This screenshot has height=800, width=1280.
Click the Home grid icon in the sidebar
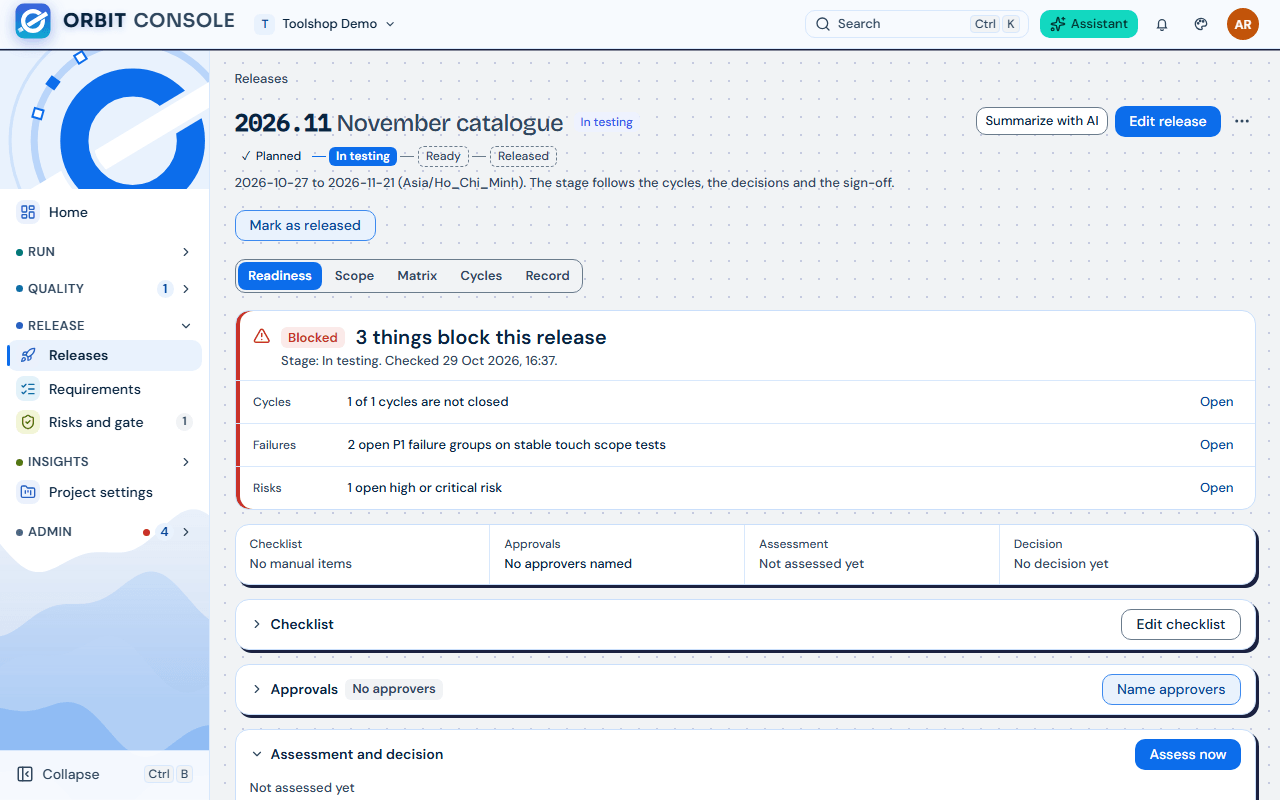tap(28, 212)
